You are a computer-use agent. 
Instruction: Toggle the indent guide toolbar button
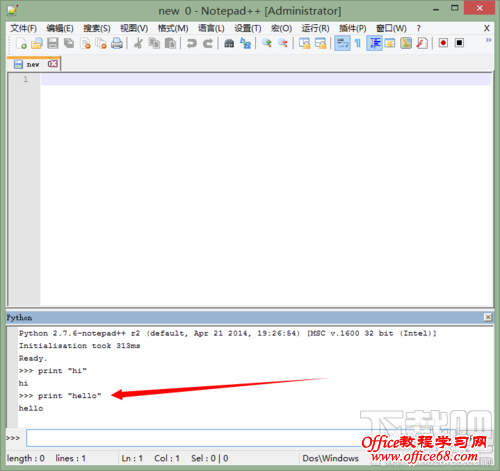pos(374,43)
